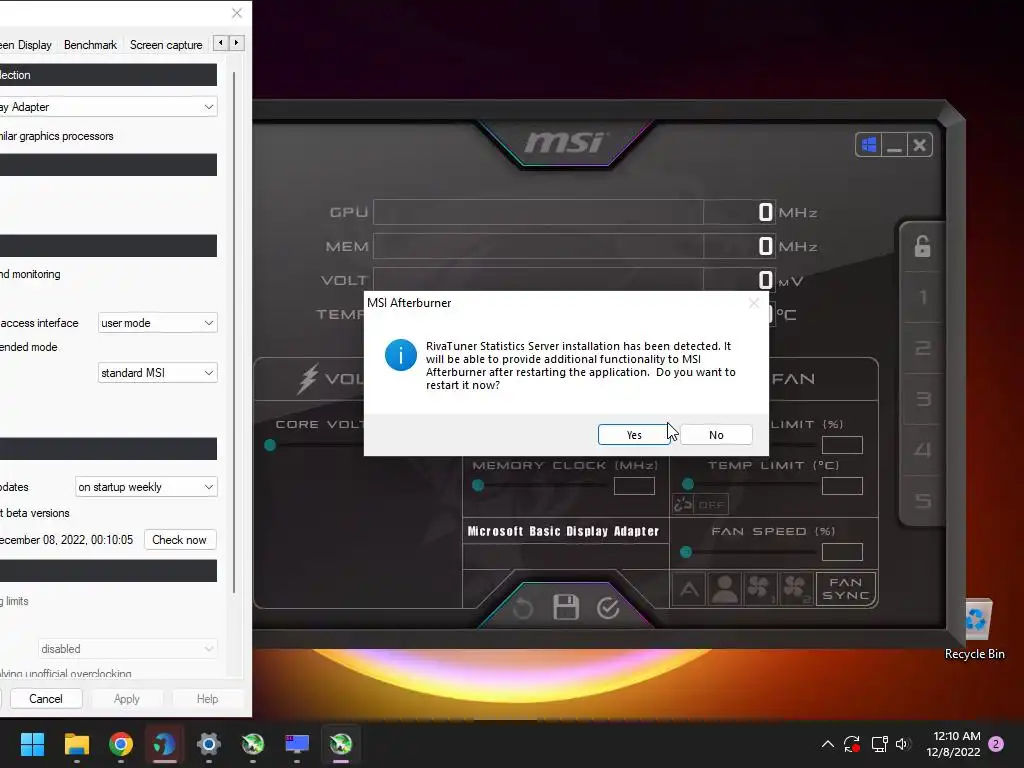Select profile slot 2 in Afterburner

[923, 348]
